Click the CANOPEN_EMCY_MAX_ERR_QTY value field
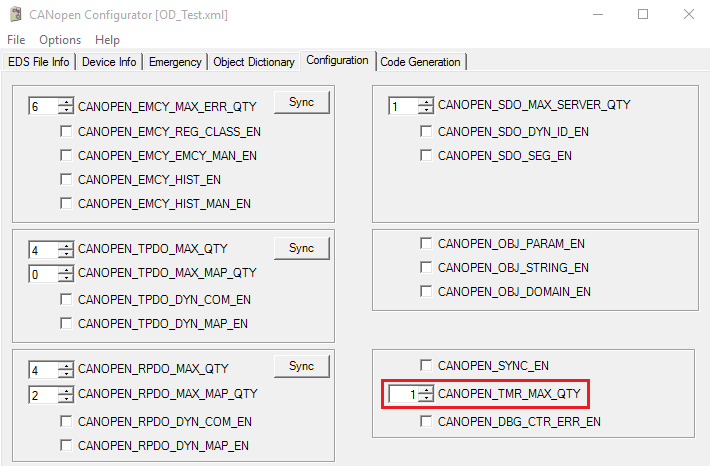This screenshot has height=466, width=710. pyautogui.click(x=43, y=106)
